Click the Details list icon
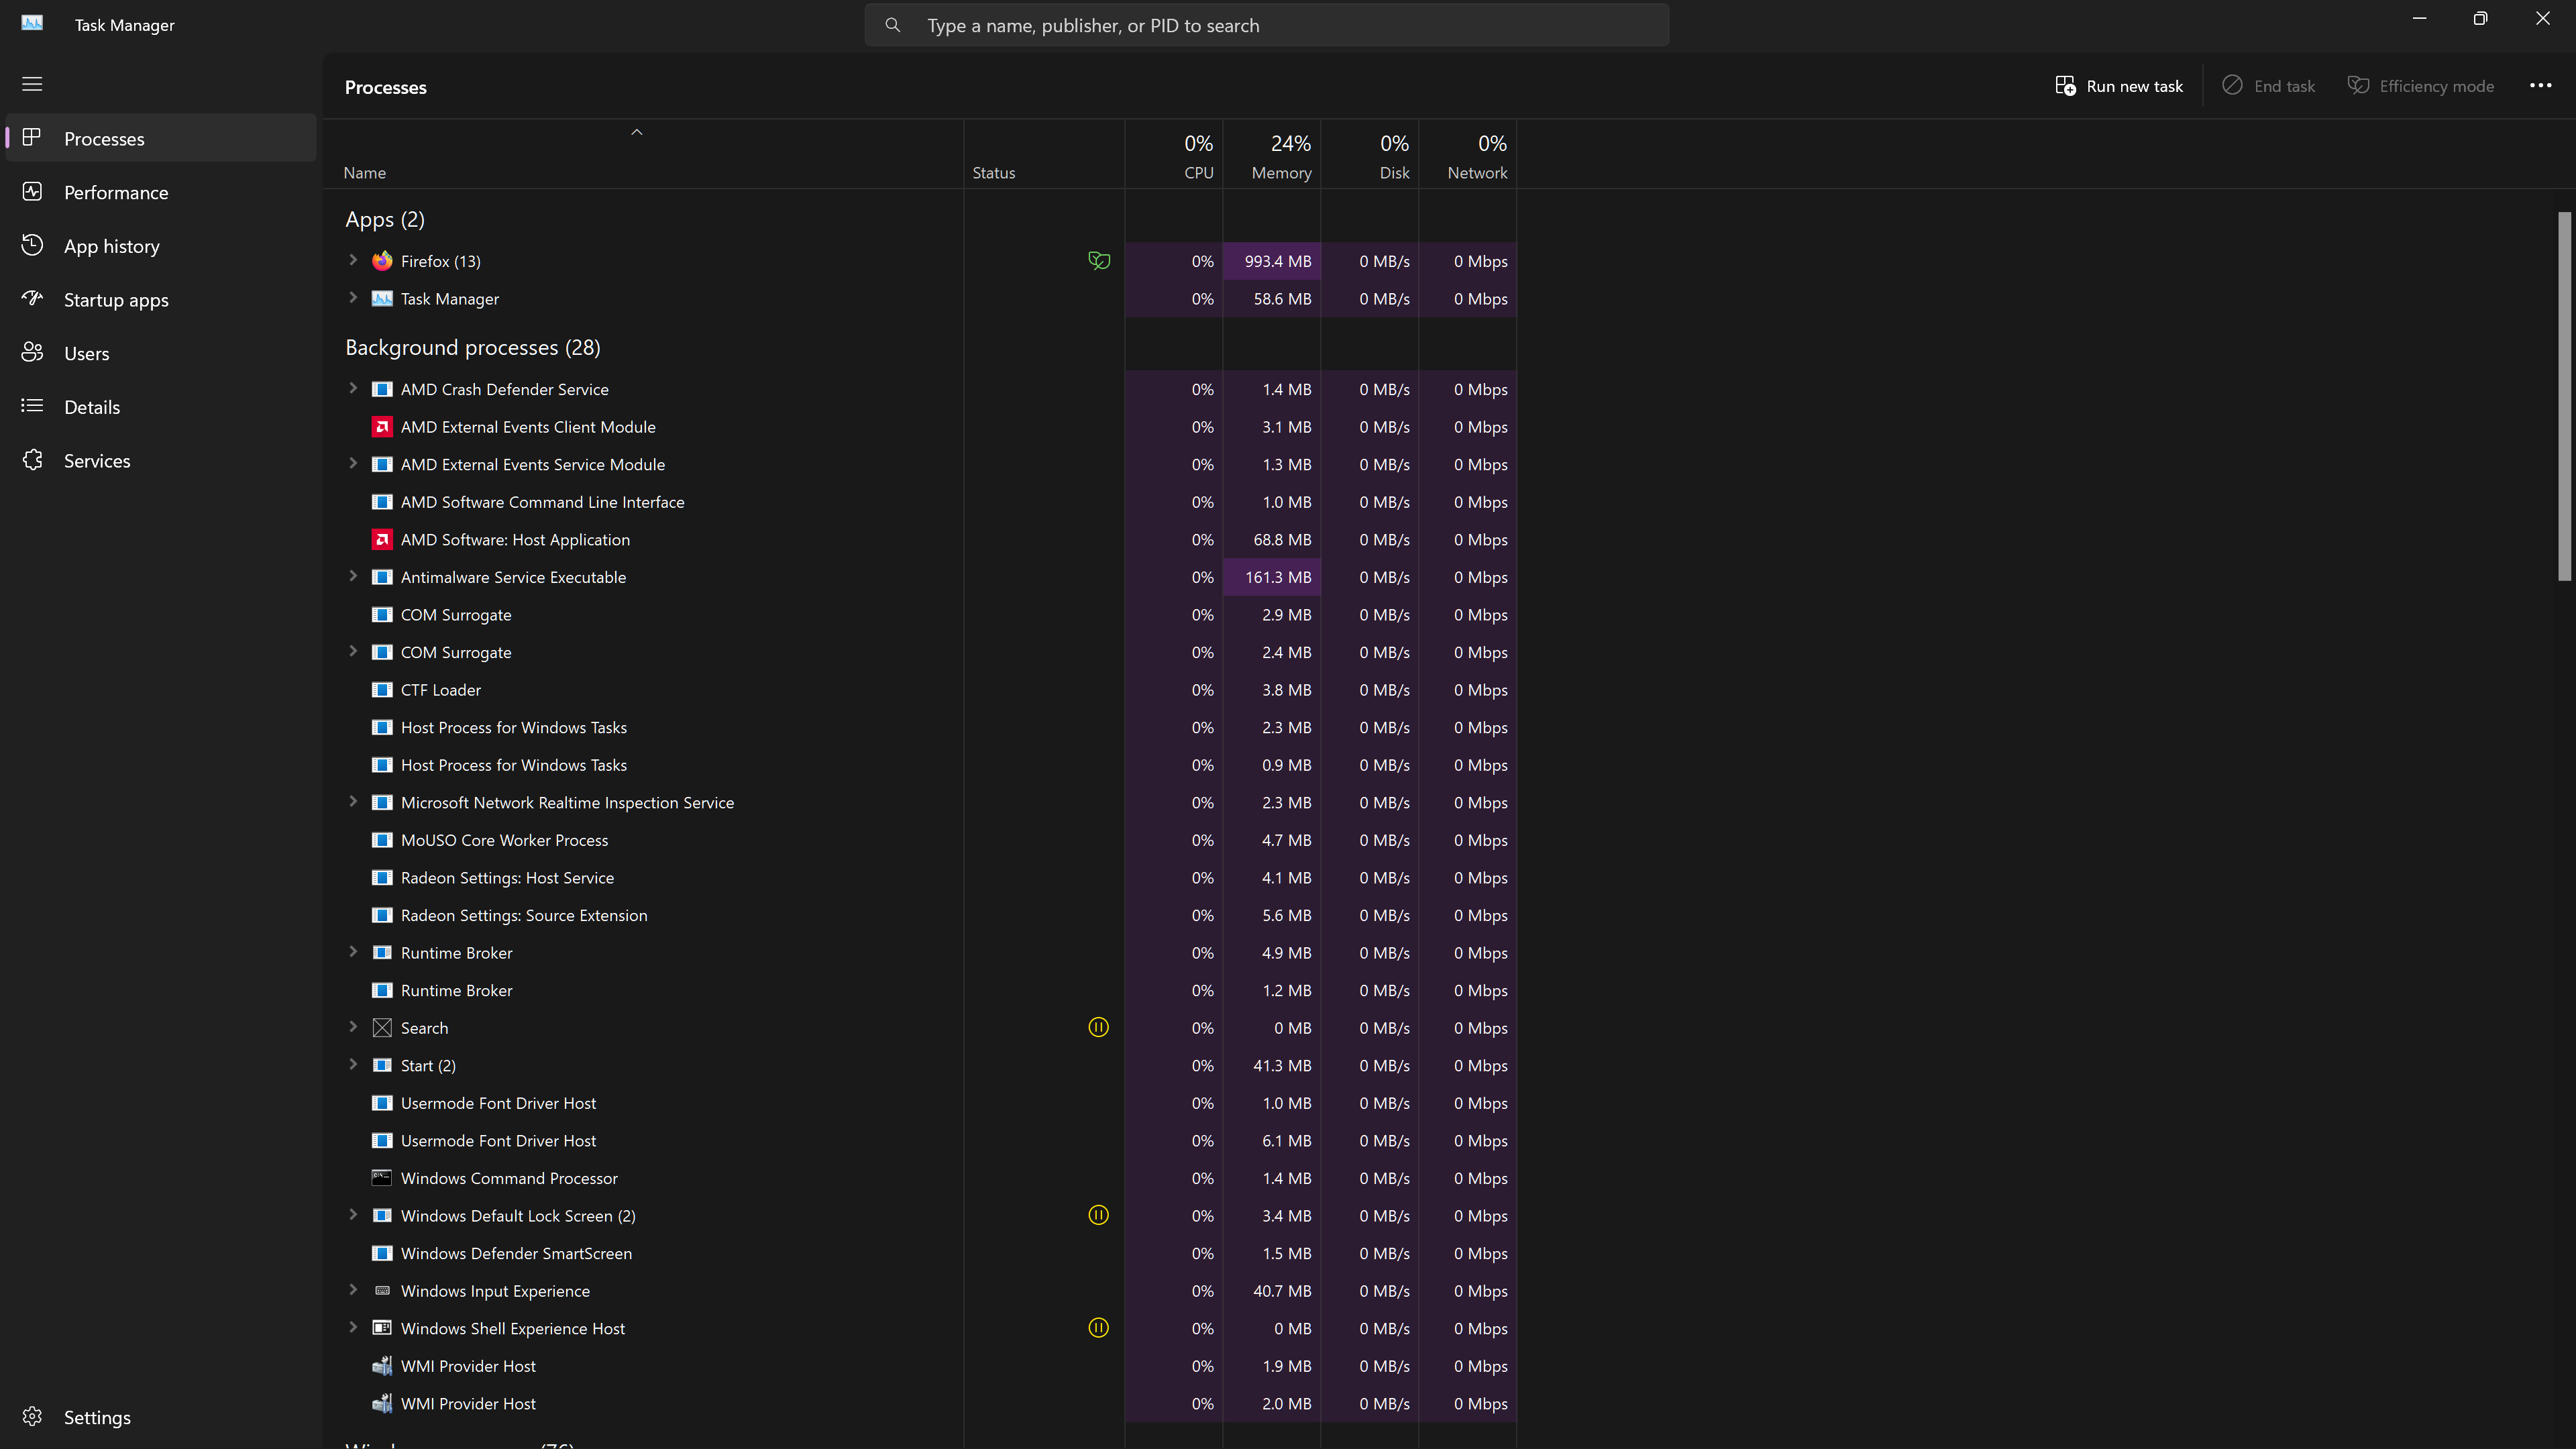 [32, 406]
